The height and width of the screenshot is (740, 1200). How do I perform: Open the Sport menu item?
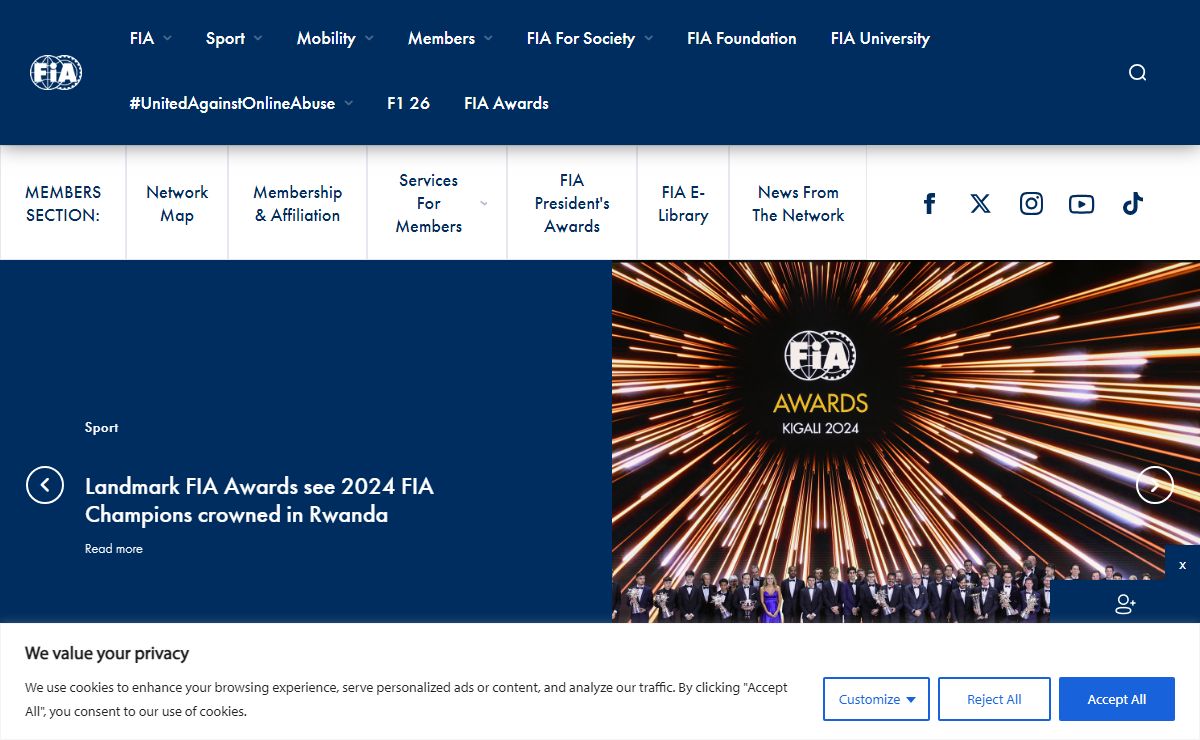pyautogui.click(x=225, y=38)
